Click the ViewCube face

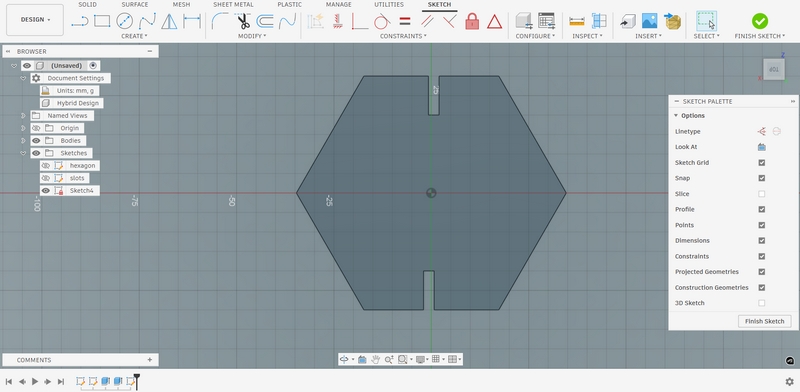click(774, 69)
